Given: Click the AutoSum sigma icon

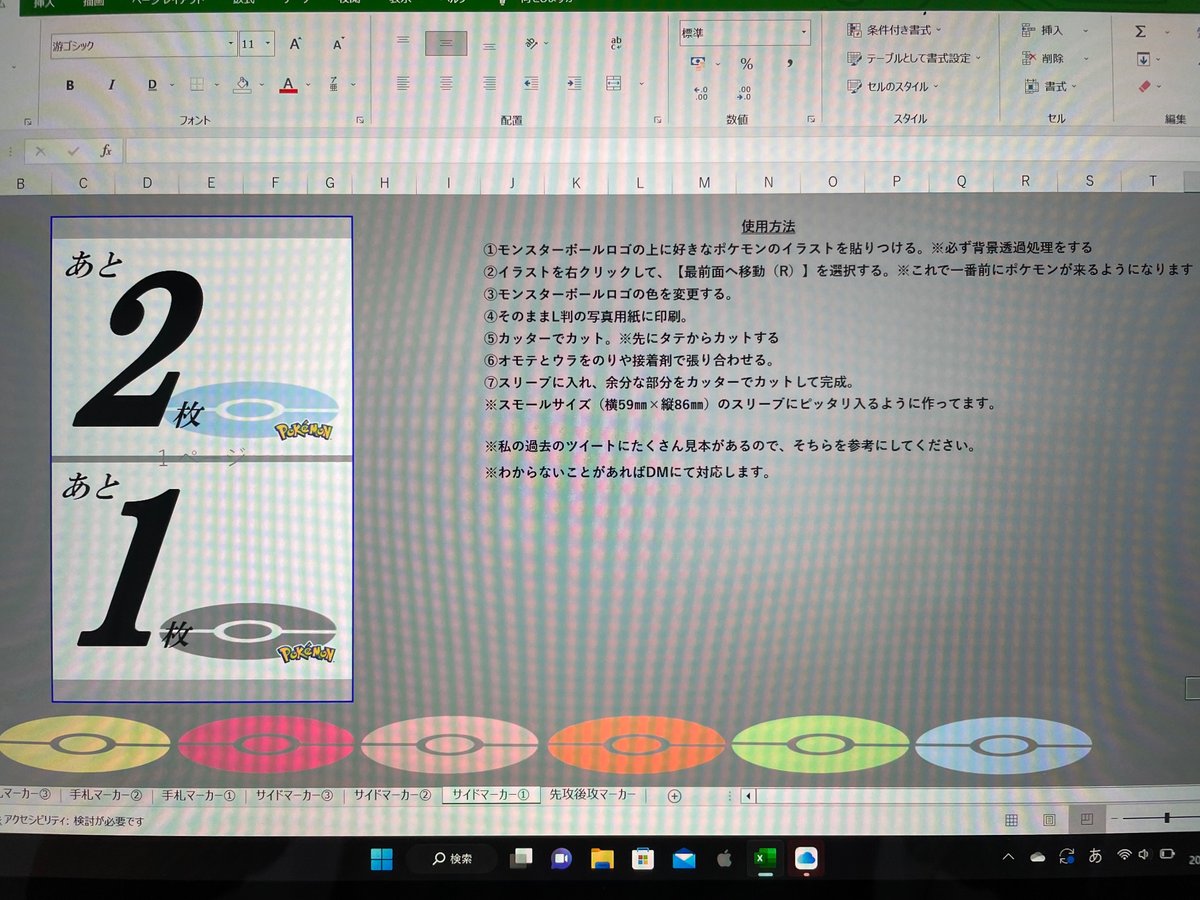Looking at the screenshot, I should coord(1140,31).
